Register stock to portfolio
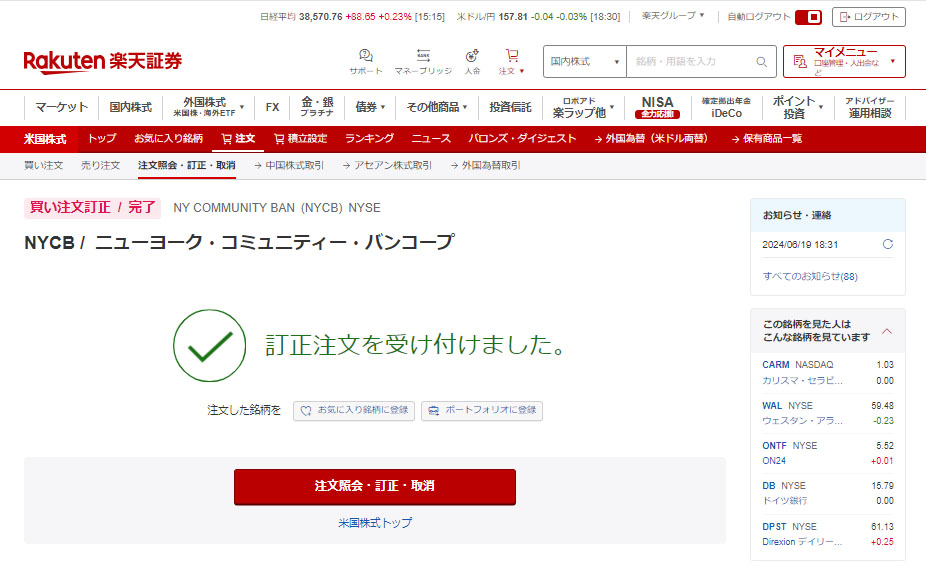926x569 pixels. (482, 410)
